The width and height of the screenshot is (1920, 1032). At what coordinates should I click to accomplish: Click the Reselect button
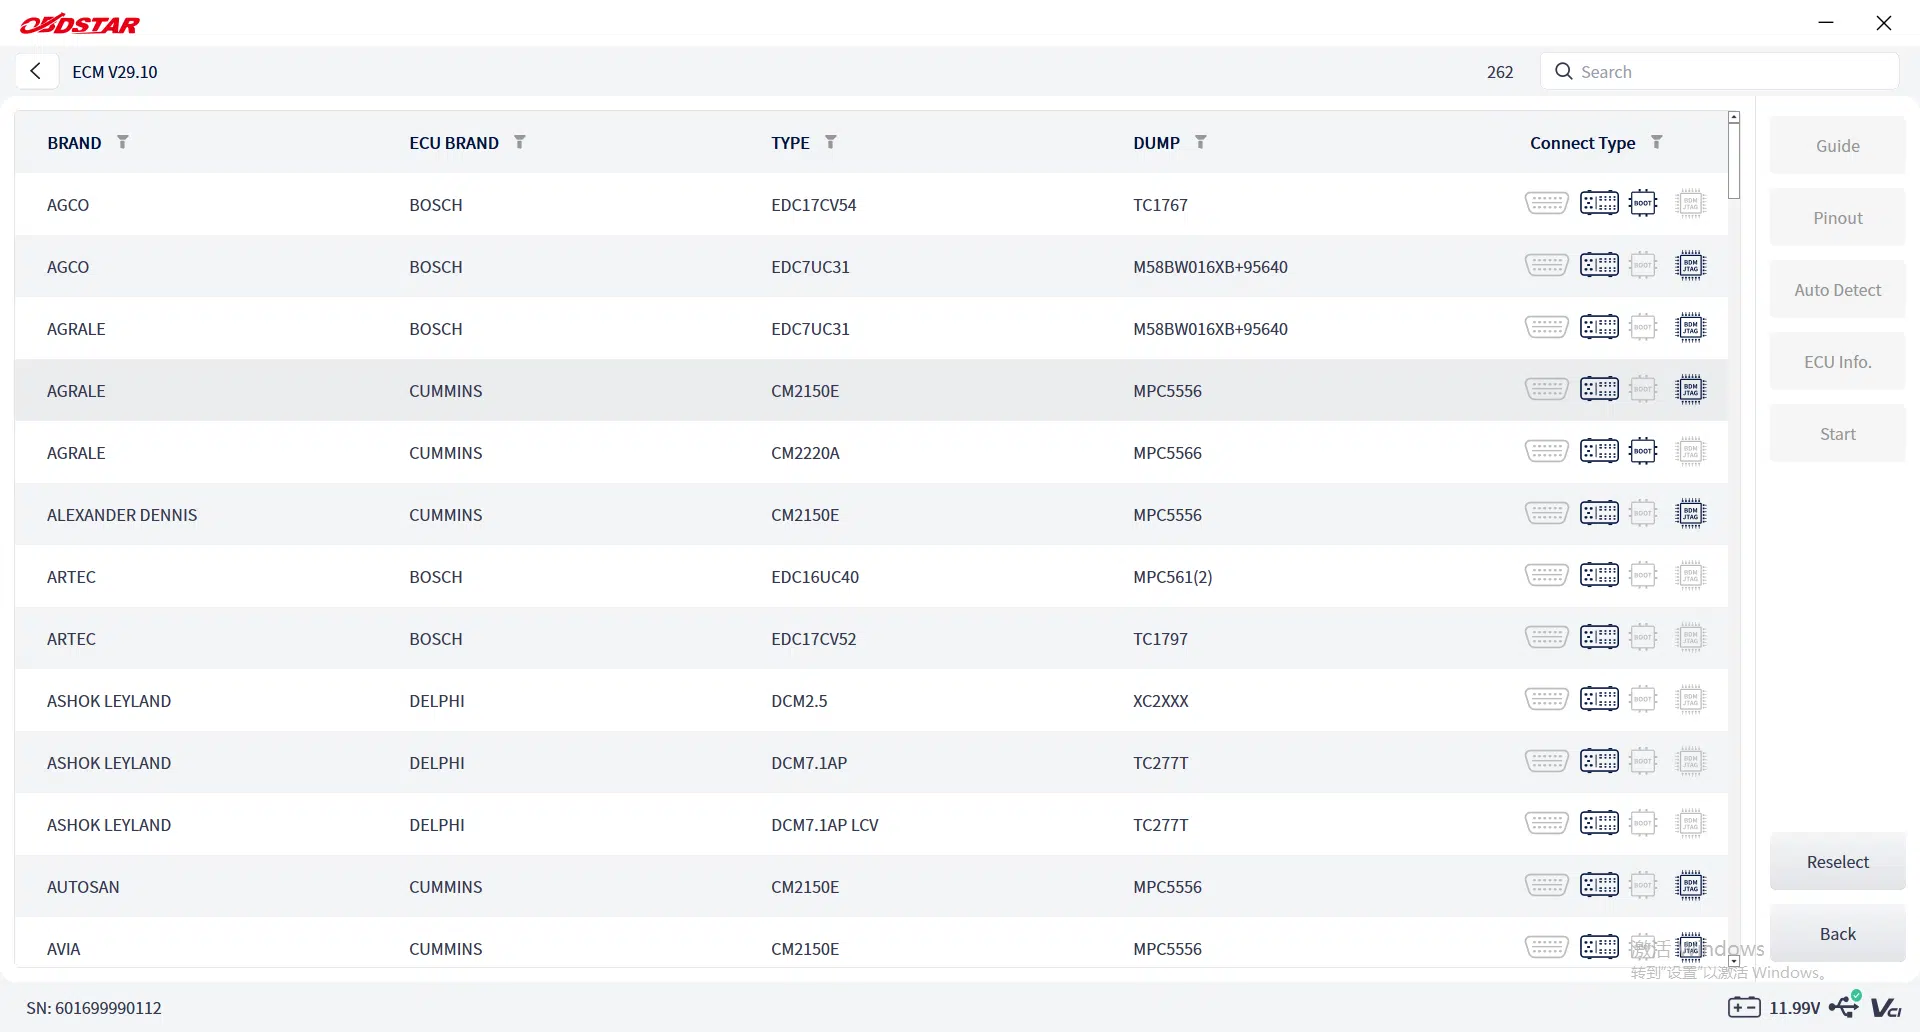point(1838,862)
